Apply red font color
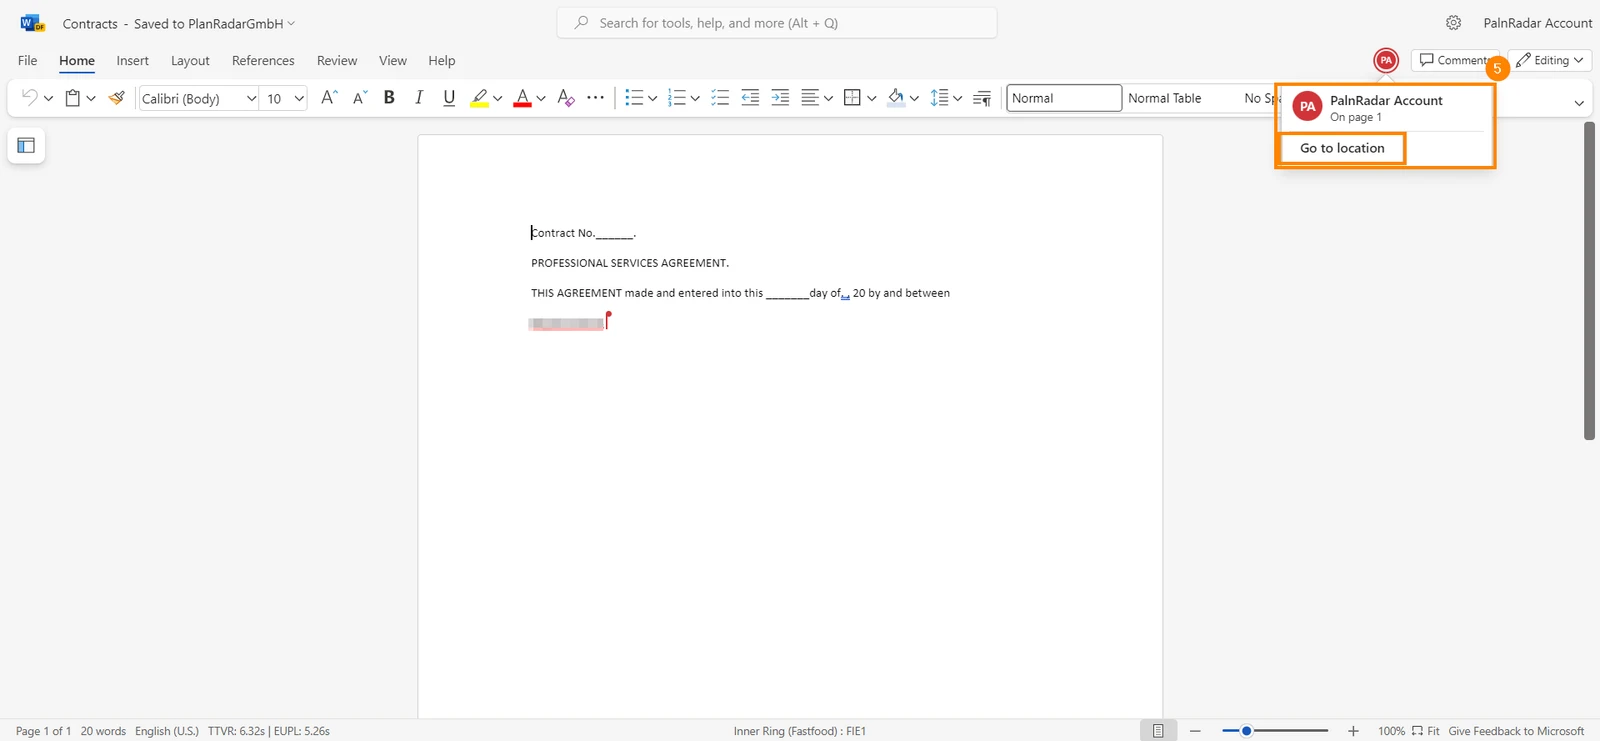This screenshot has width=1600, height=741. (522, 98)
